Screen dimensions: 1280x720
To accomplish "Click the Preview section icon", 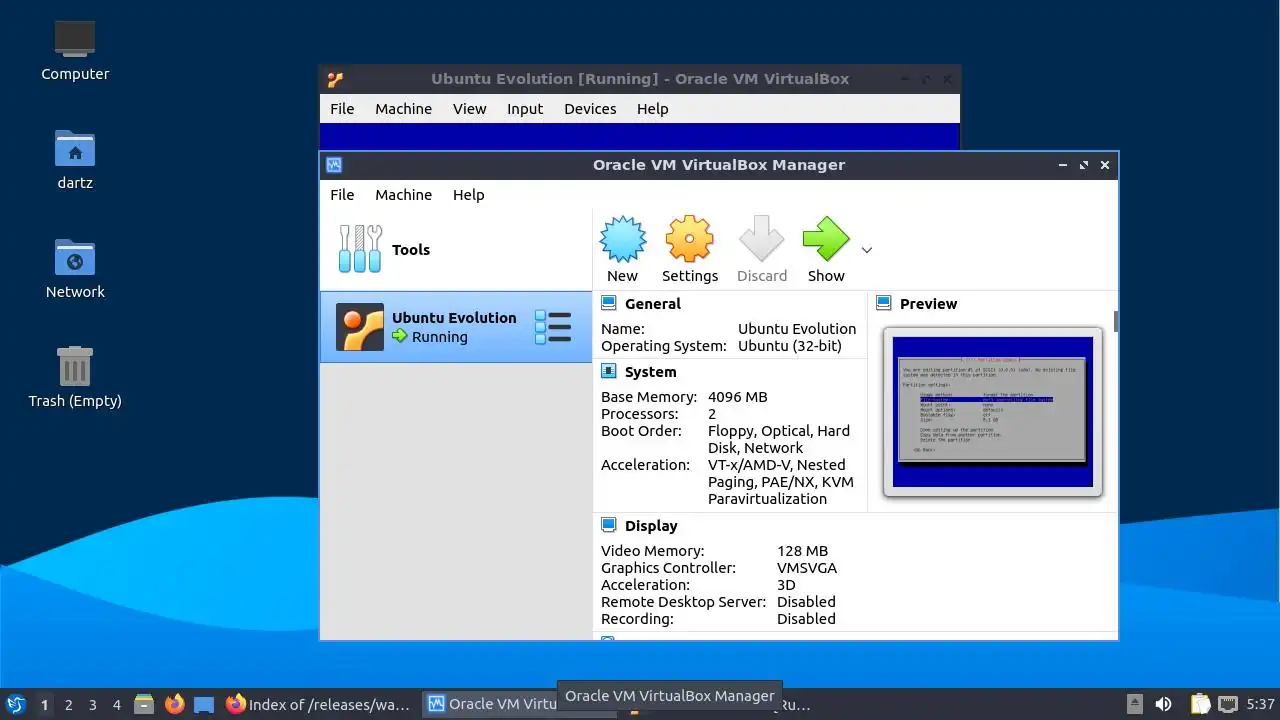I will pyautogui.click(x=883, y=303).
